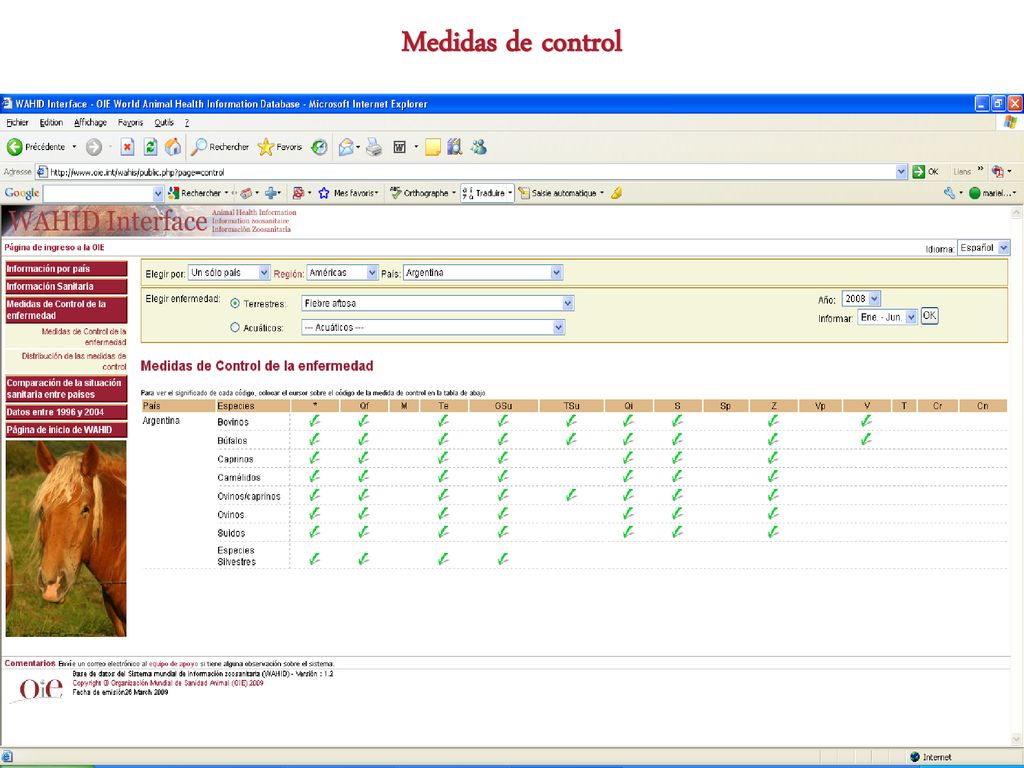Image resolution: width=1024 pixels, height=768 pixels.
Task: Select the Acuáticos radio button
Action: click(235, 328)
